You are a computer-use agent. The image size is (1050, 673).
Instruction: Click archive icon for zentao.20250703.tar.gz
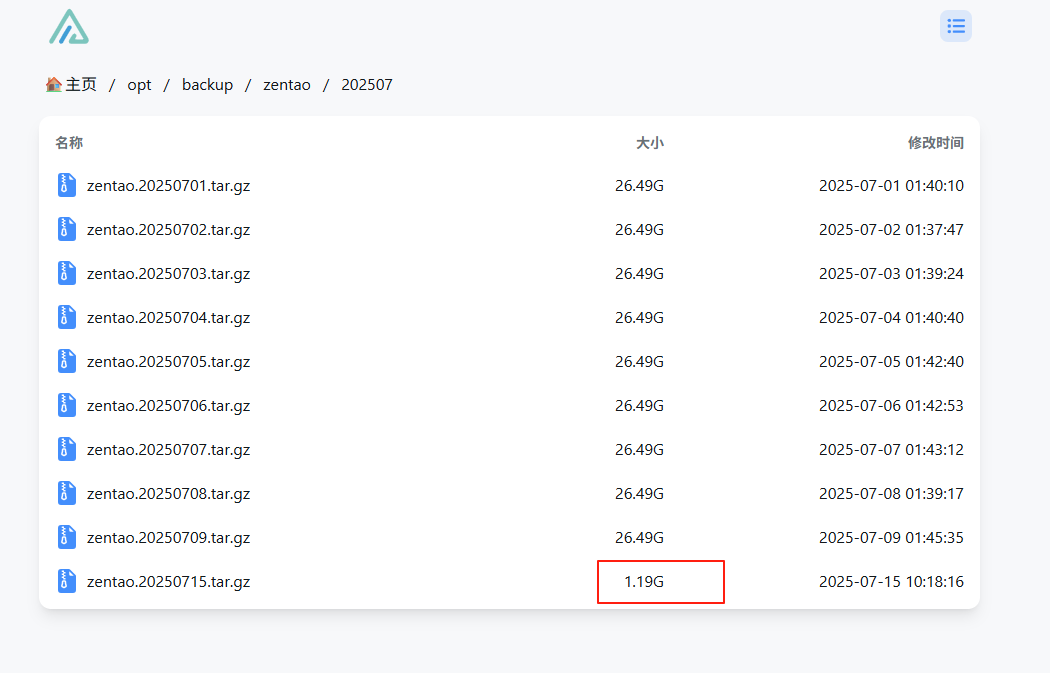pos(66,273)
